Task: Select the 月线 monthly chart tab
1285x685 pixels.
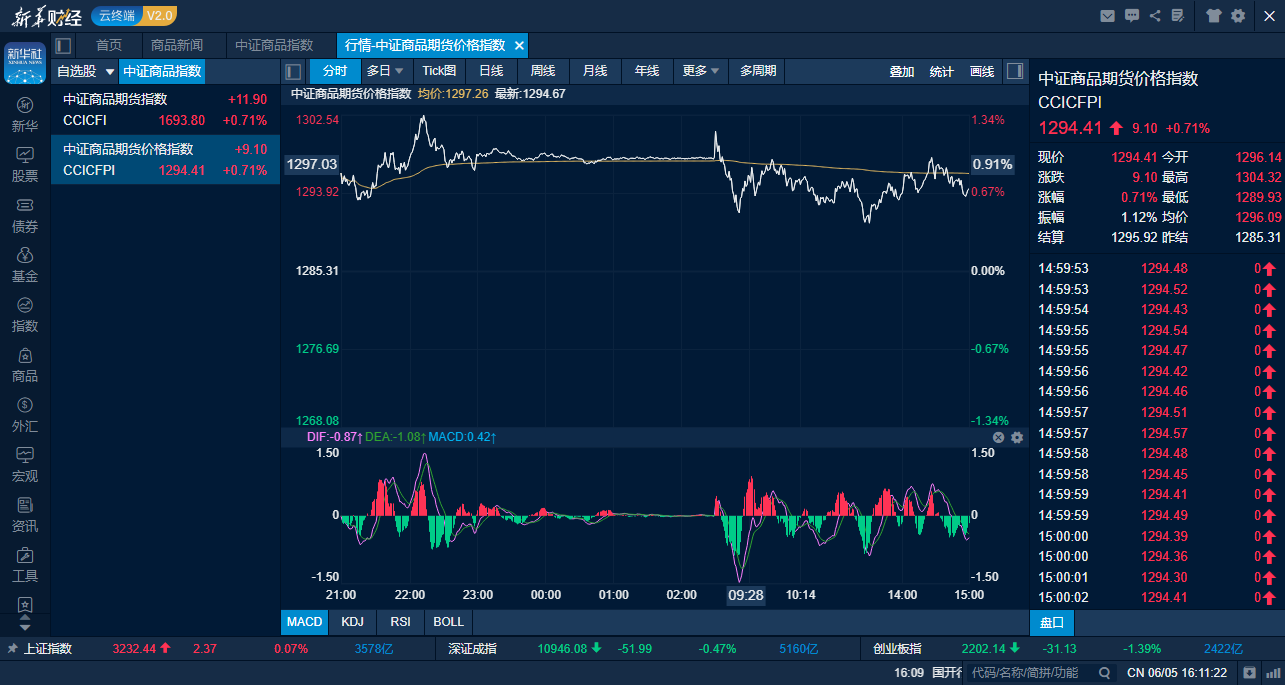Action: (x=595, y=71)
